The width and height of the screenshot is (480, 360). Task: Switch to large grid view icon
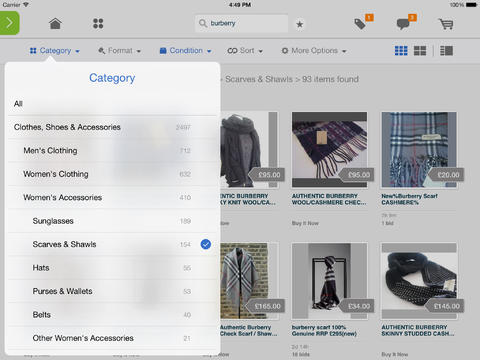click(420, 51)
